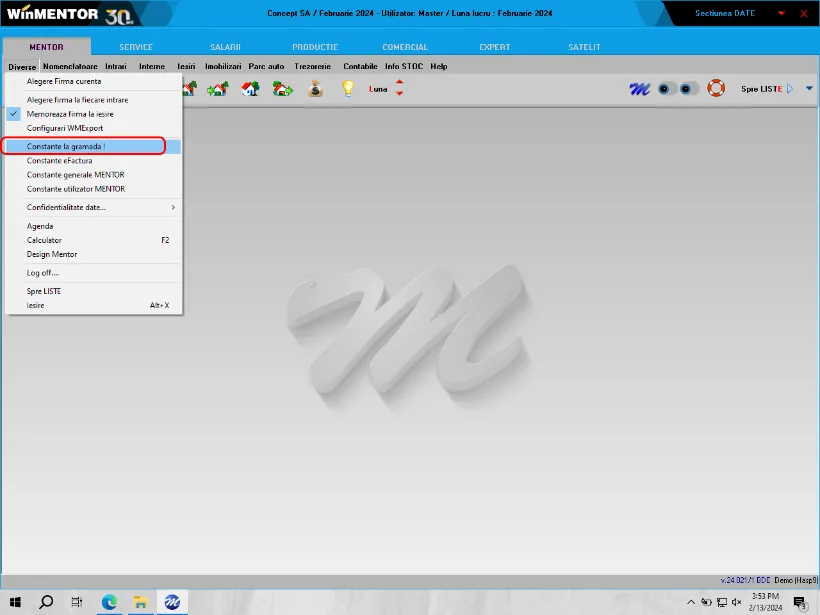Click the v.24.021/1 BDE status text
Screen dimensions: 820x615
(745, 580)
